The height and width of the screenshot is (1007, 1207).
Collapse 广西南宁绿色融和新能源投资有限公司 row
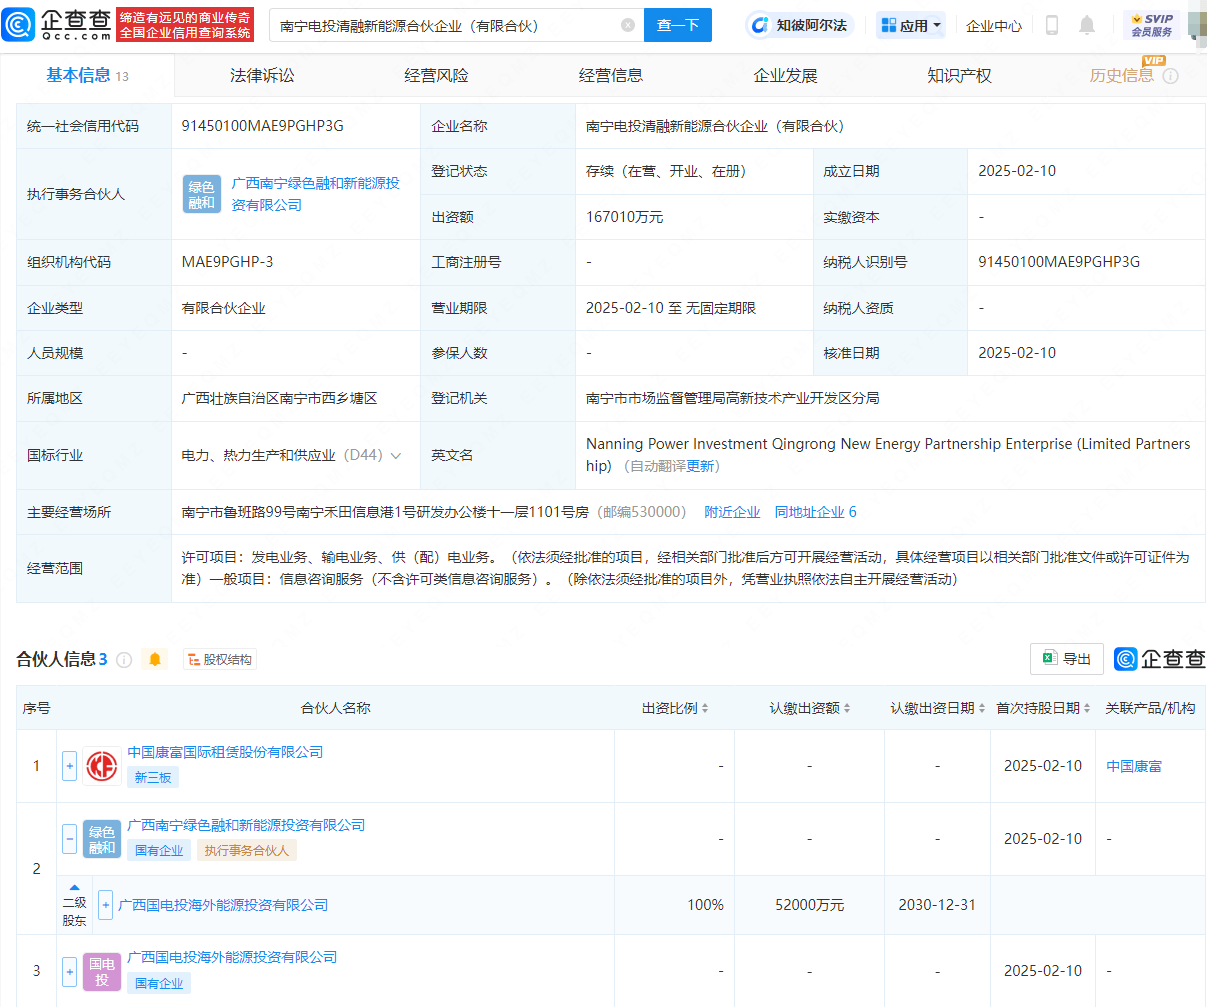[69, 839]
